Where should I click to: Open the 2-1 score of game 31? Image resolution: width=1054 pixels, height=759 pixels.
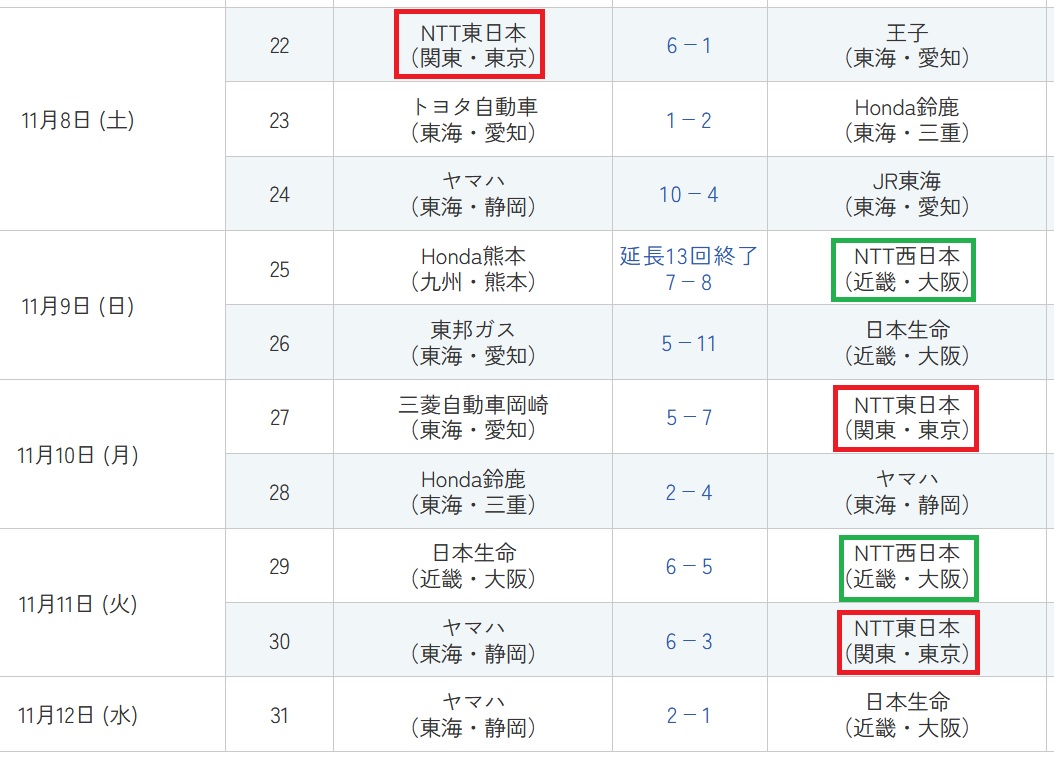click(688, 715)
